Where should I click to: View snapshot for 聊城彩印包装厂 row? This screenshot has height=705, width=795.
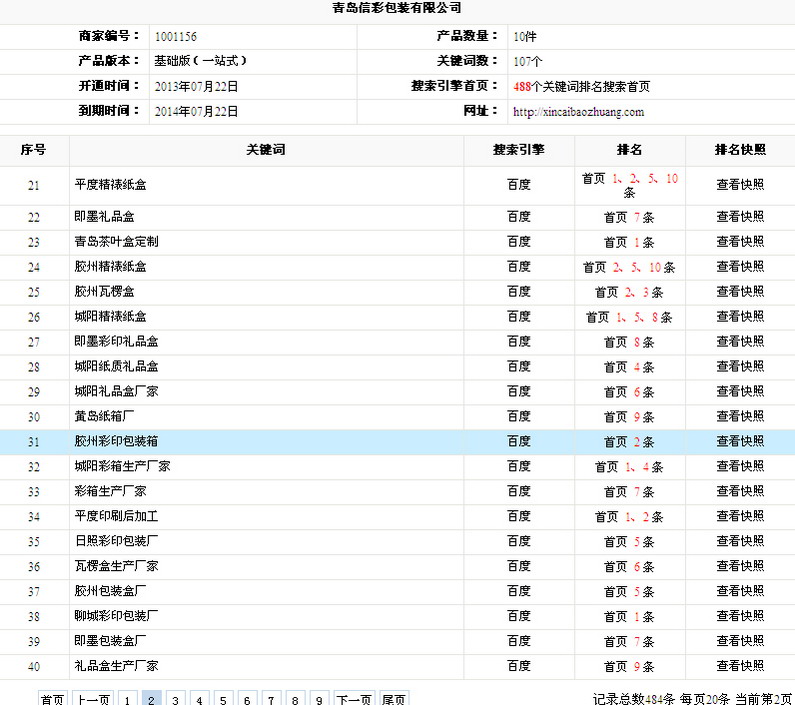tap(740, 617)
